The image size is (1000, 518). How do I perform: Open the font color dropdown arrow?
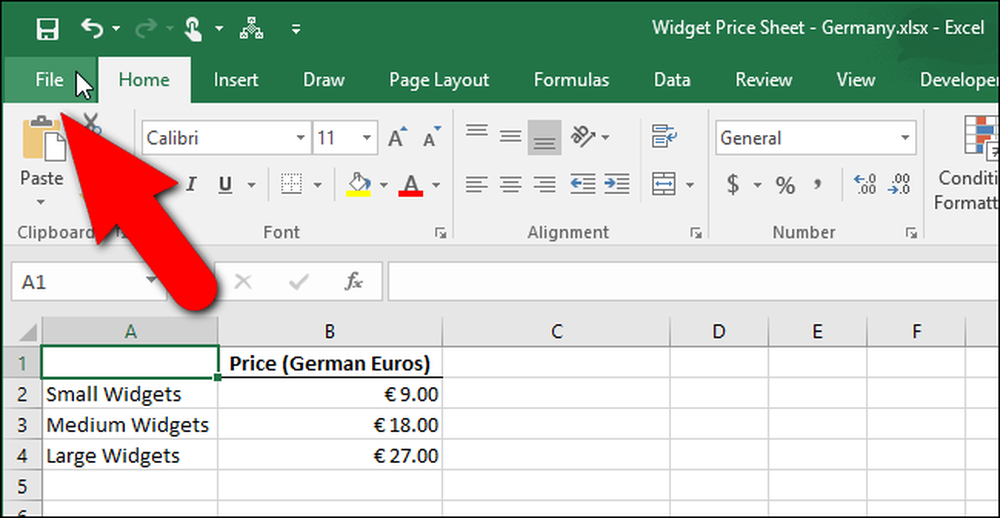pos(437,186)
